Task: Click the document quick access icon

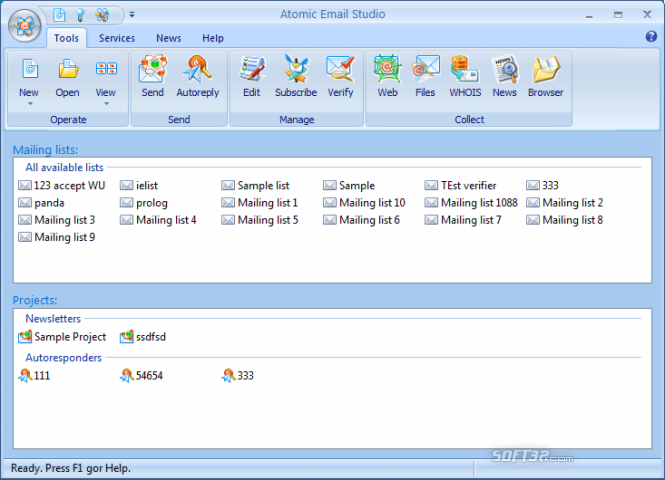Action: click(59, 15)
